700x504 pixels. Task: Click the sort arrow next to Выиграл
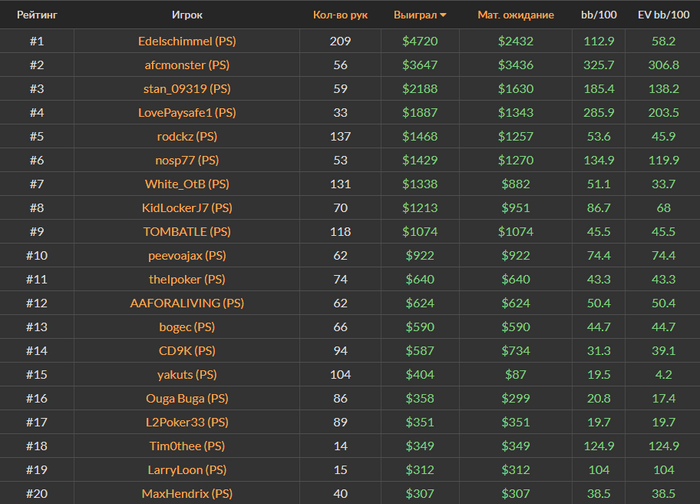pyautogui.click(x=443, y=16)
